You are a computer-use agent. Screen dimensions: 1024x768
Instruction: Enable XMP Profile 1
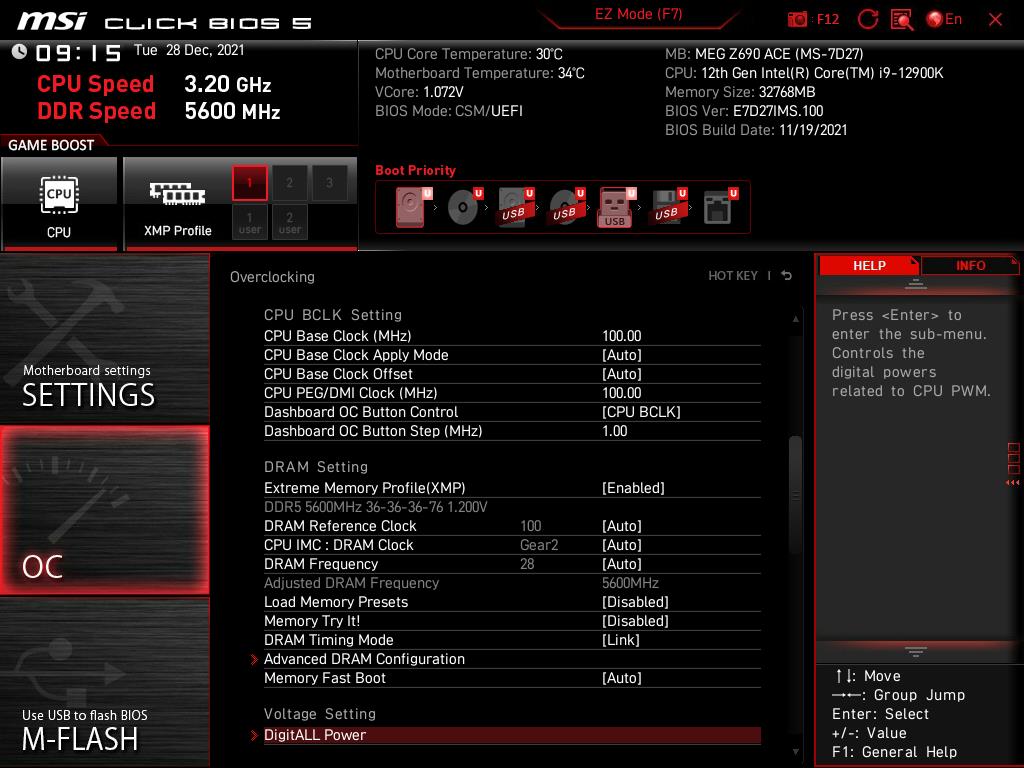point(250,183)
